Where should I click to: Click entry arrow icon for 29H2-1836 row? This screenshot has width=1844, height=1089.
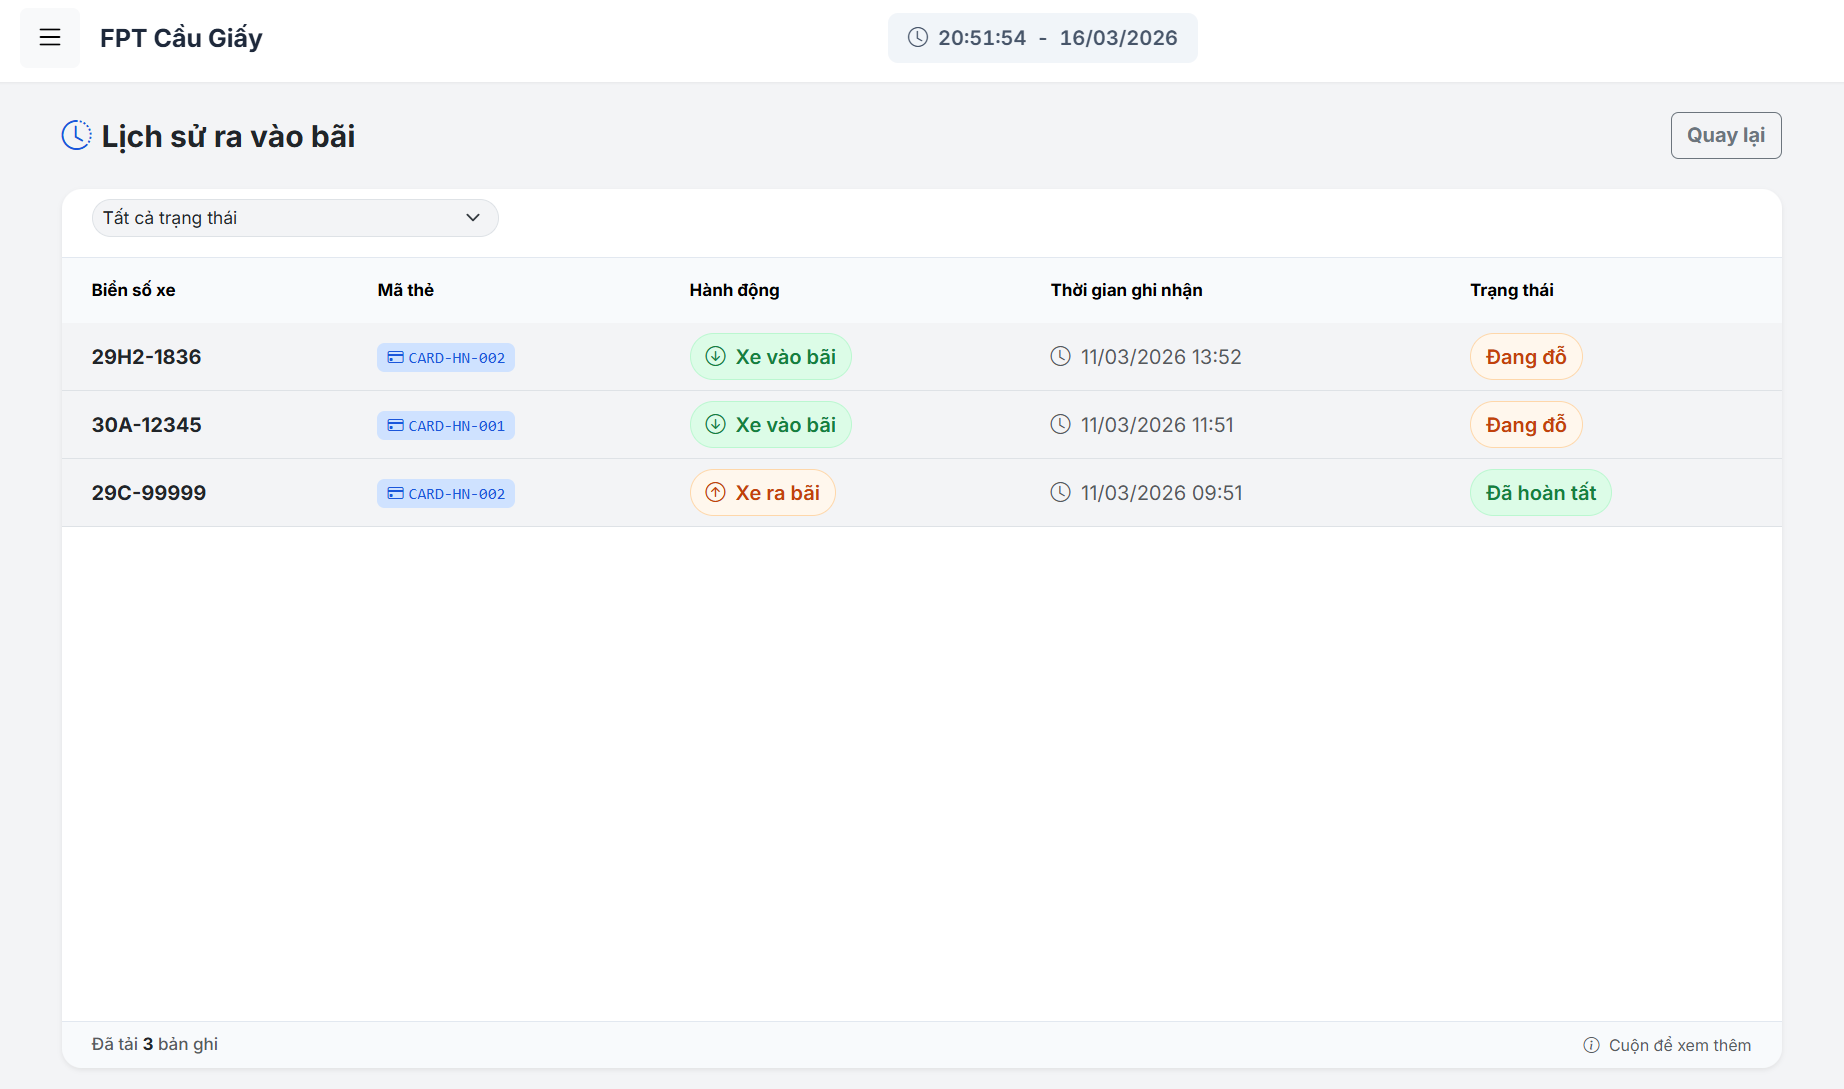coord(715,357)
